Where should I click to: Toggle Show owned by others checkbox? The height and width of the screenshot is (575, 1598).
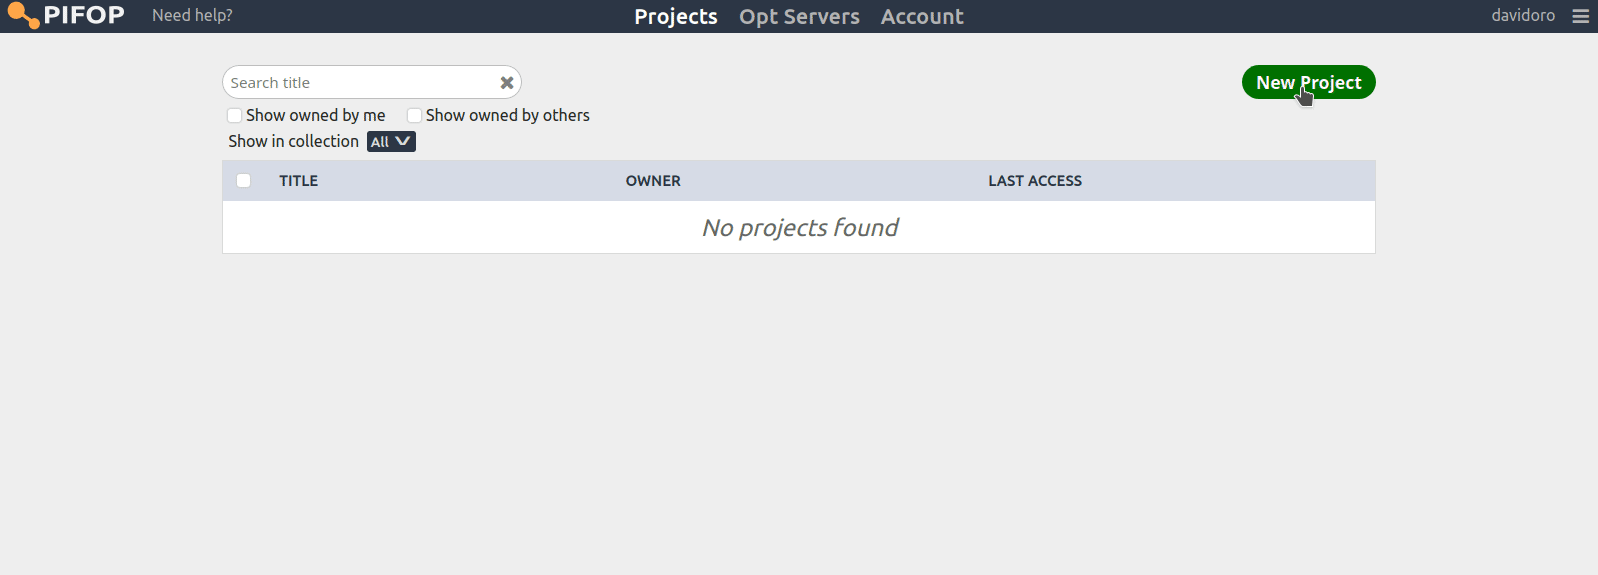click(x=414, y=115)
